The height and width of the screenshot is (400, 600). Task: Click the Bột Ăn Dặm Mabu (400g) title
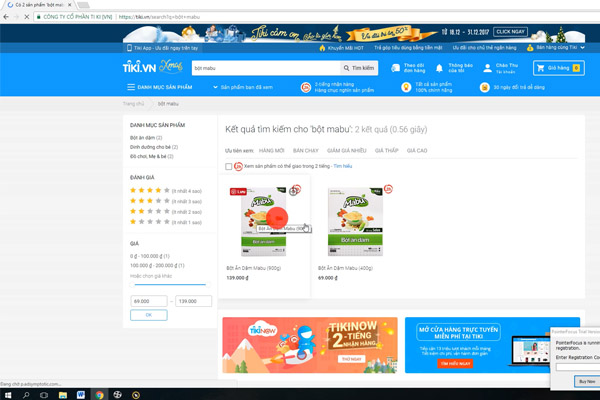(x=345, y=268)
